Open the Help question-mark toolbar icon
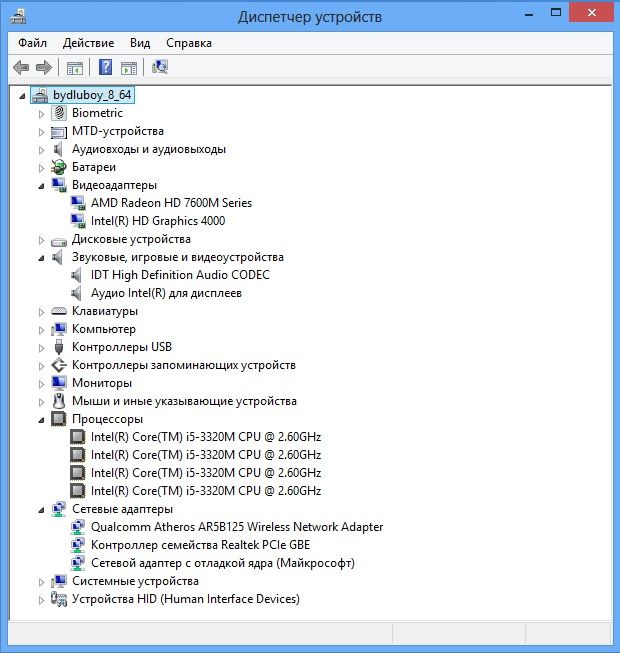This screenshot has width=620, height=653. tap(105, 67)
